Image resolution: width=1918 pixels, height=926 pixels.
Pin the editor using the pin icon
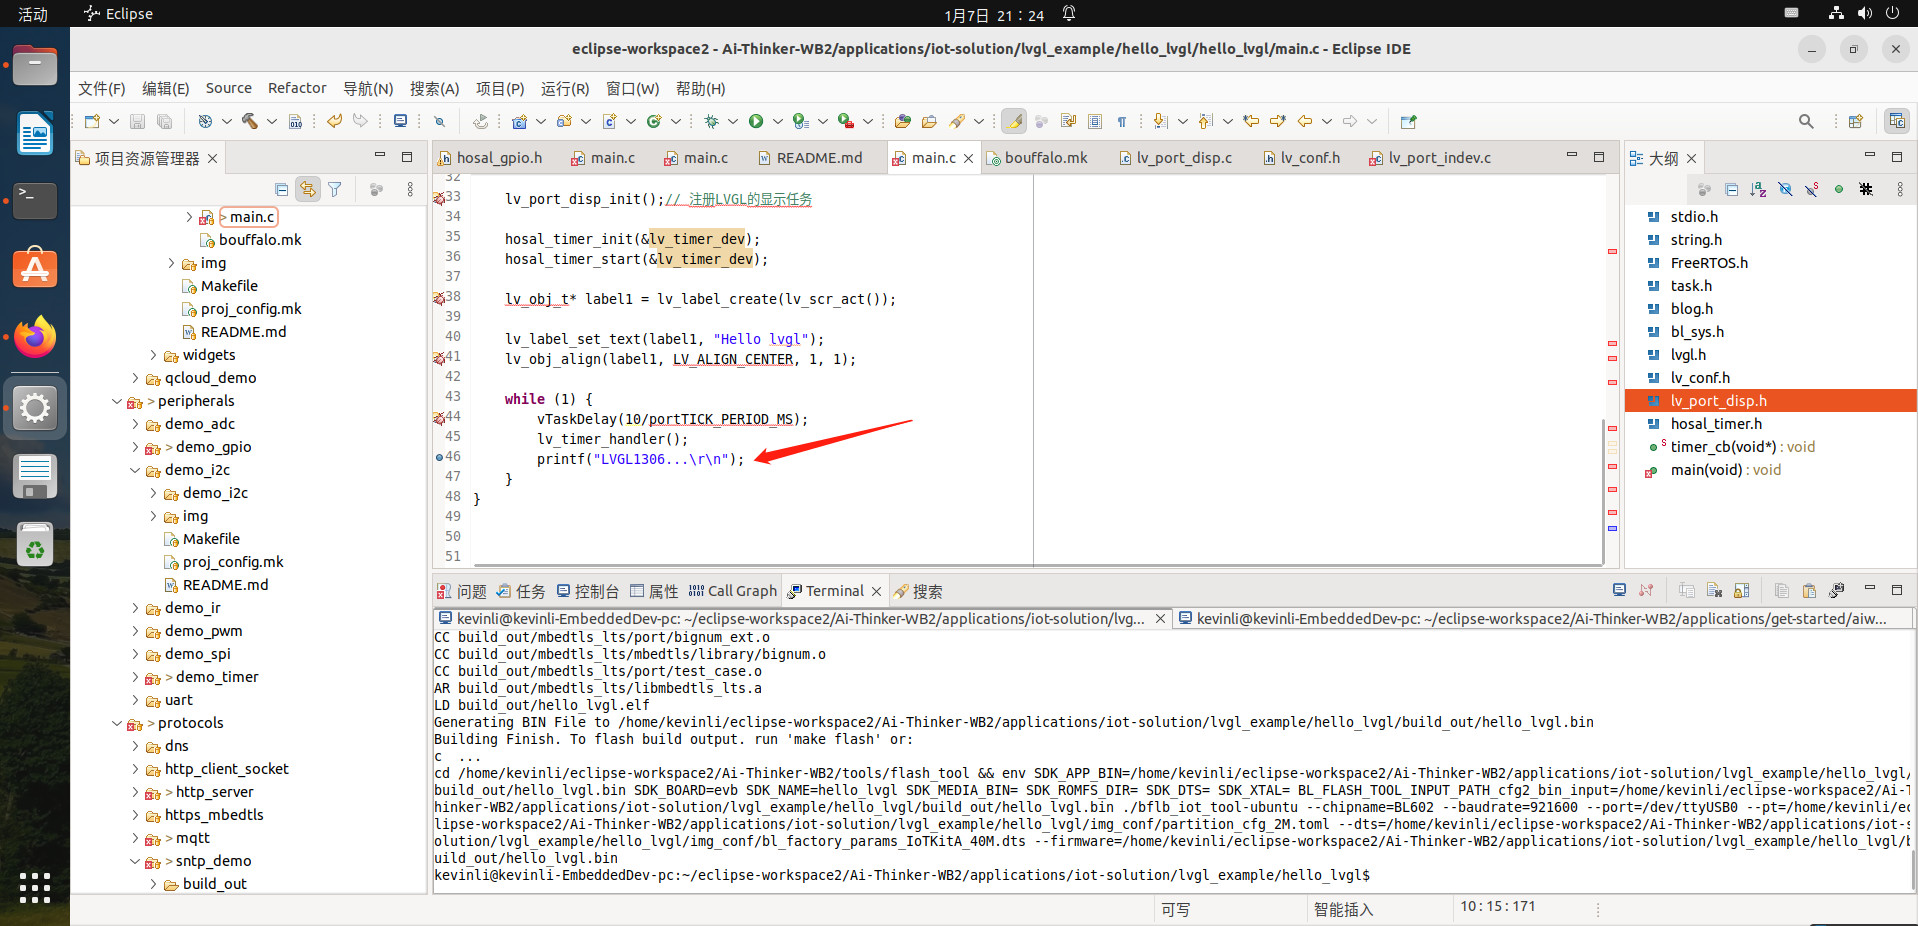coord(1409,121)
